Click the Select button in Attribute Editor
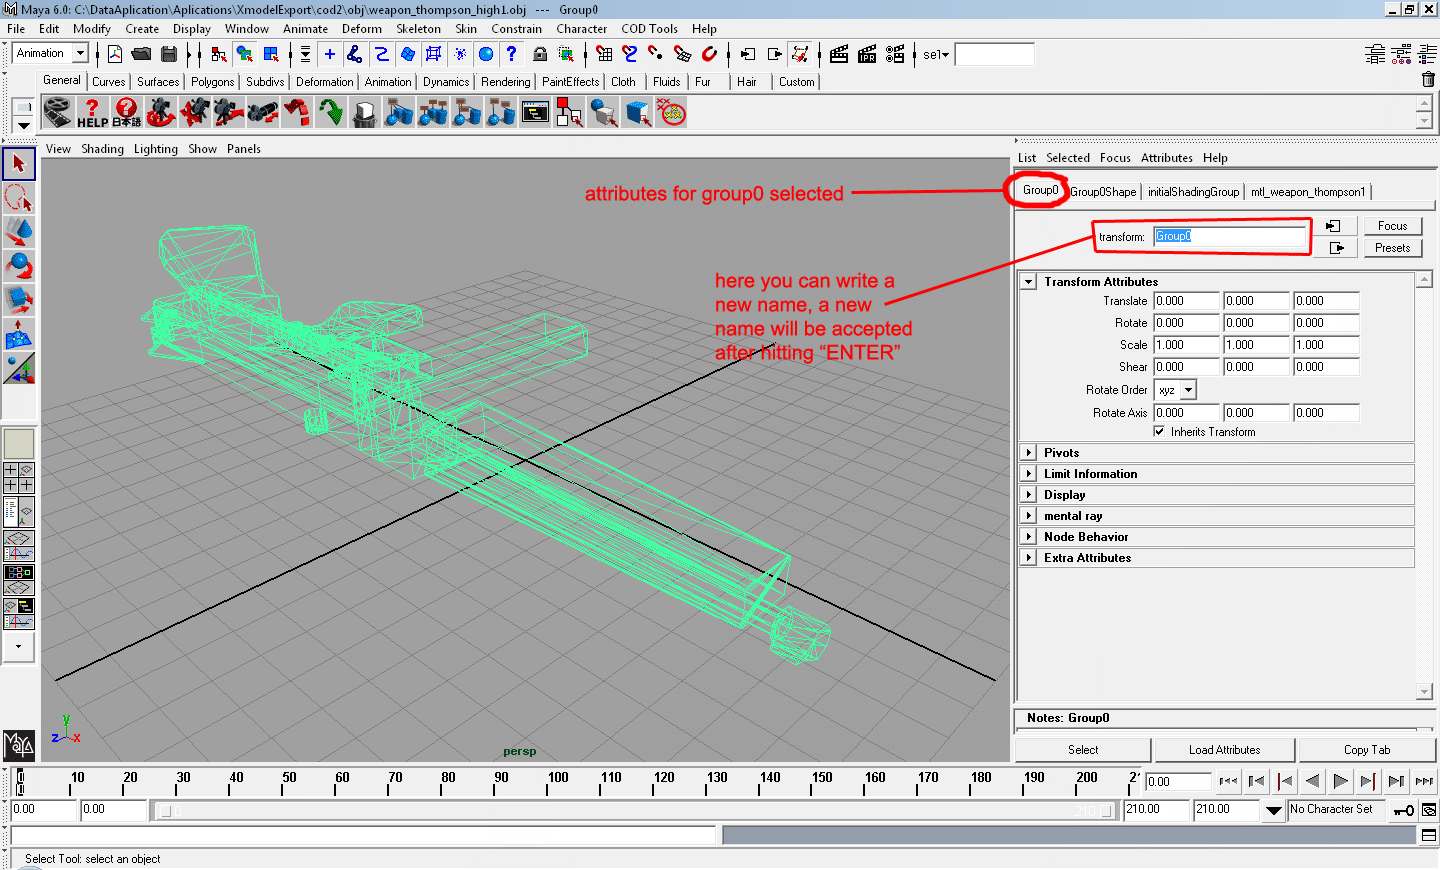Viewport: 1440px width, 870px height. [1083, 750]
